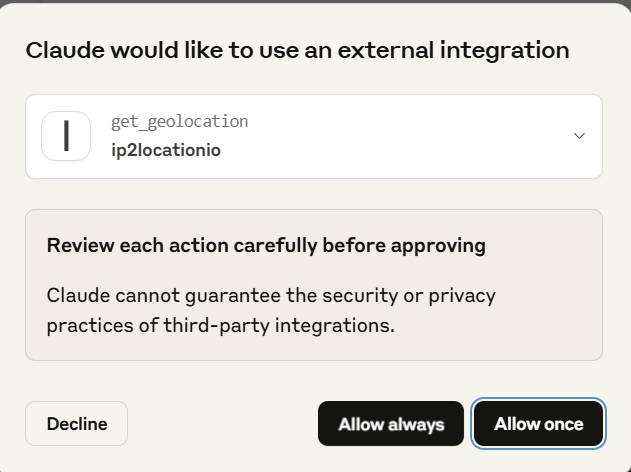
Task: Dismiss the dialog via the dark backdrop strip
Action: point(316,2)
